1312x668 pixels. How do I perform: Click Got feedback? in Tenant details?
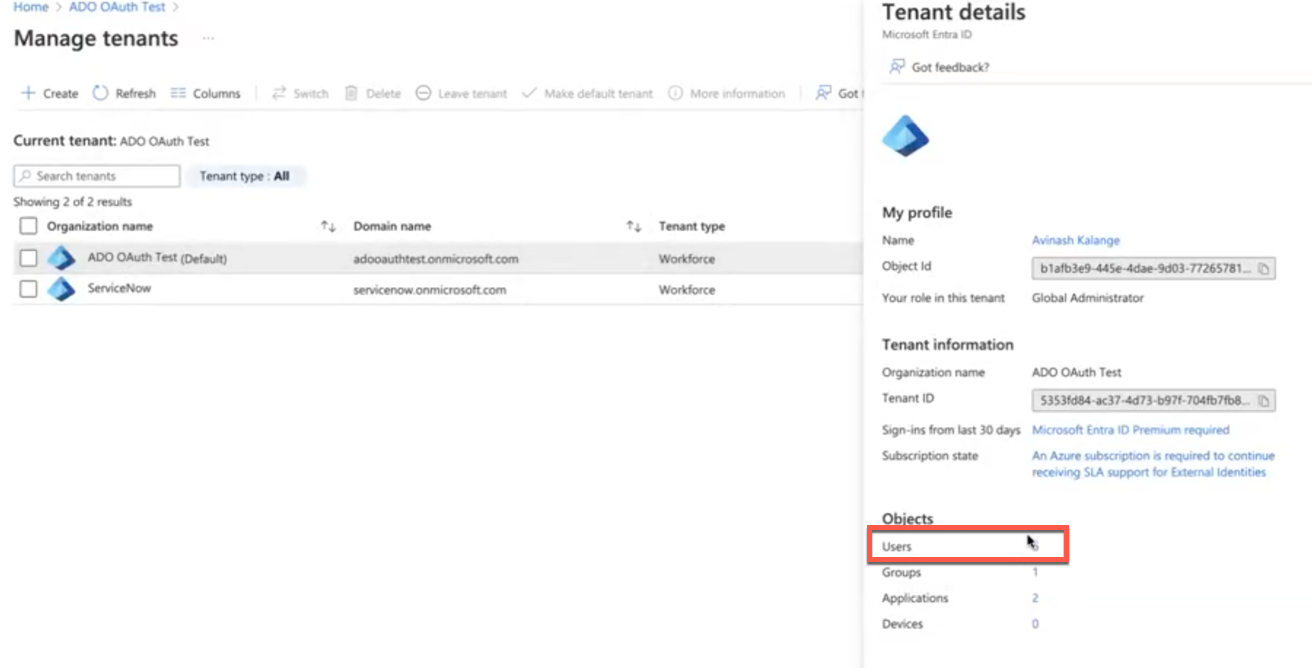(939, 67)
